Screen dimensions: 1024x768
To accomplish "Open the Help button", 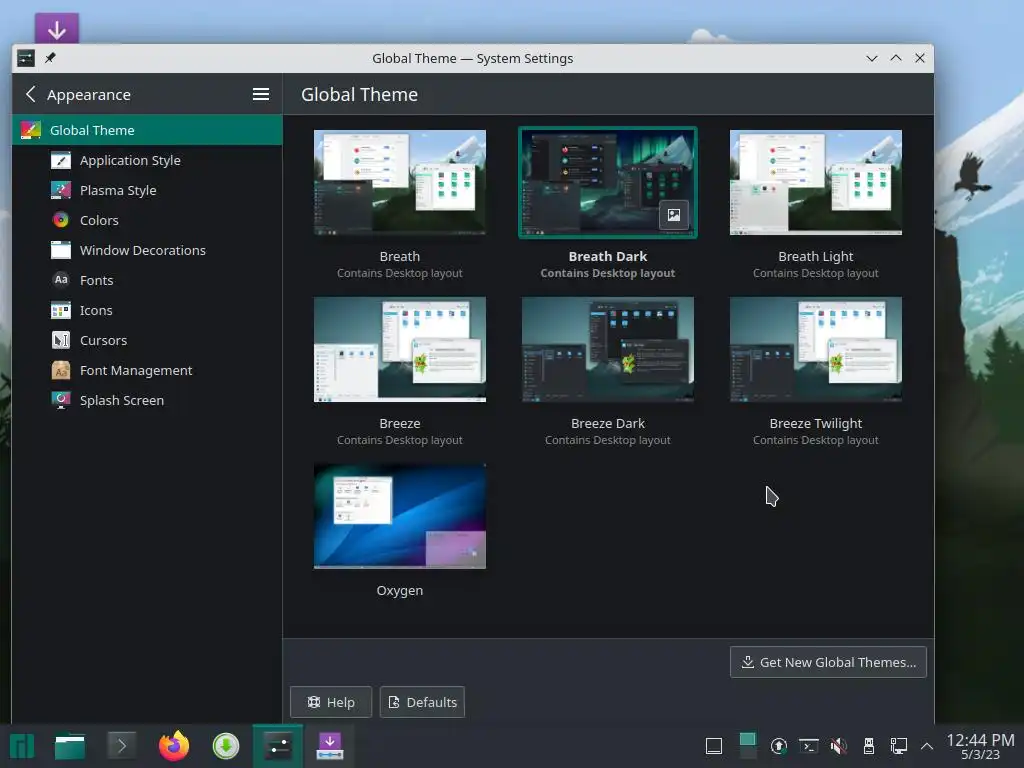I will (x=331, y=702).
